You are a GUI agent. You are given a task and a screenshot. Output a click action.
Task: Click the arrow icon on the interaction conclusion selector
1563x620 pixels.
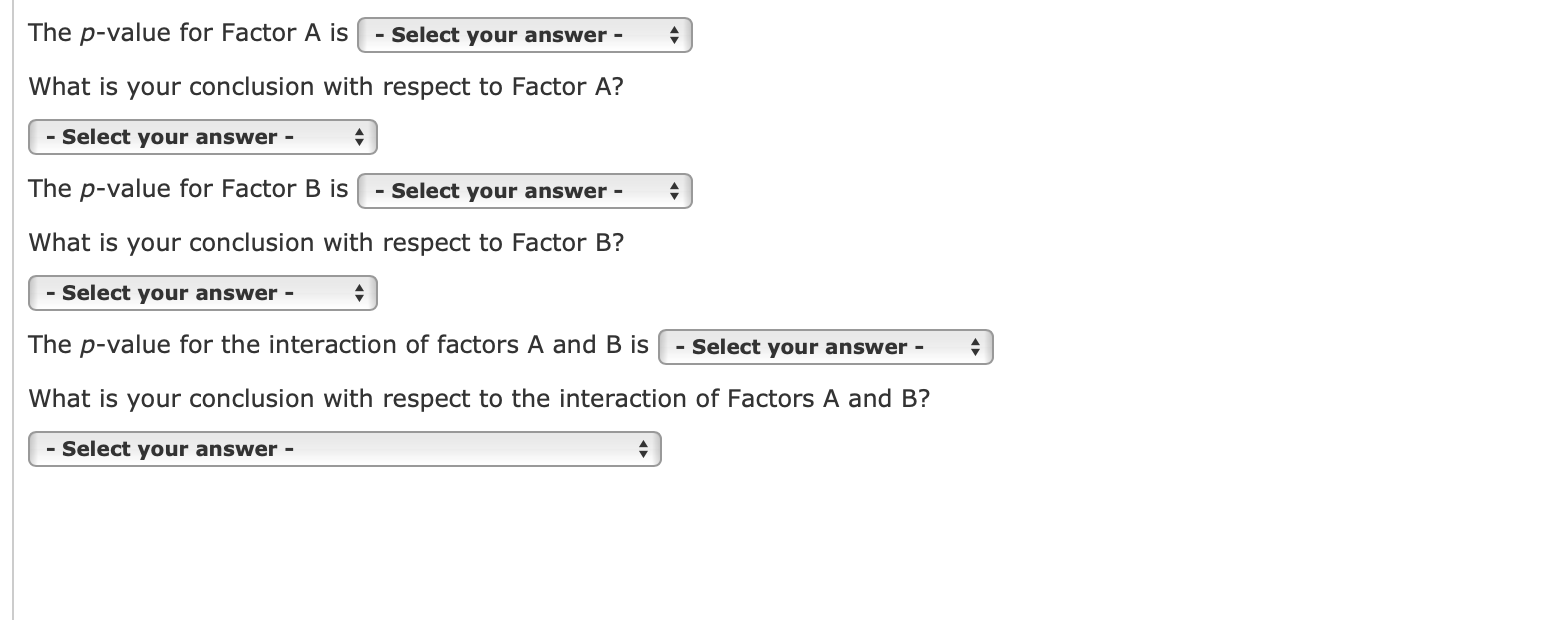click(644, 448)
